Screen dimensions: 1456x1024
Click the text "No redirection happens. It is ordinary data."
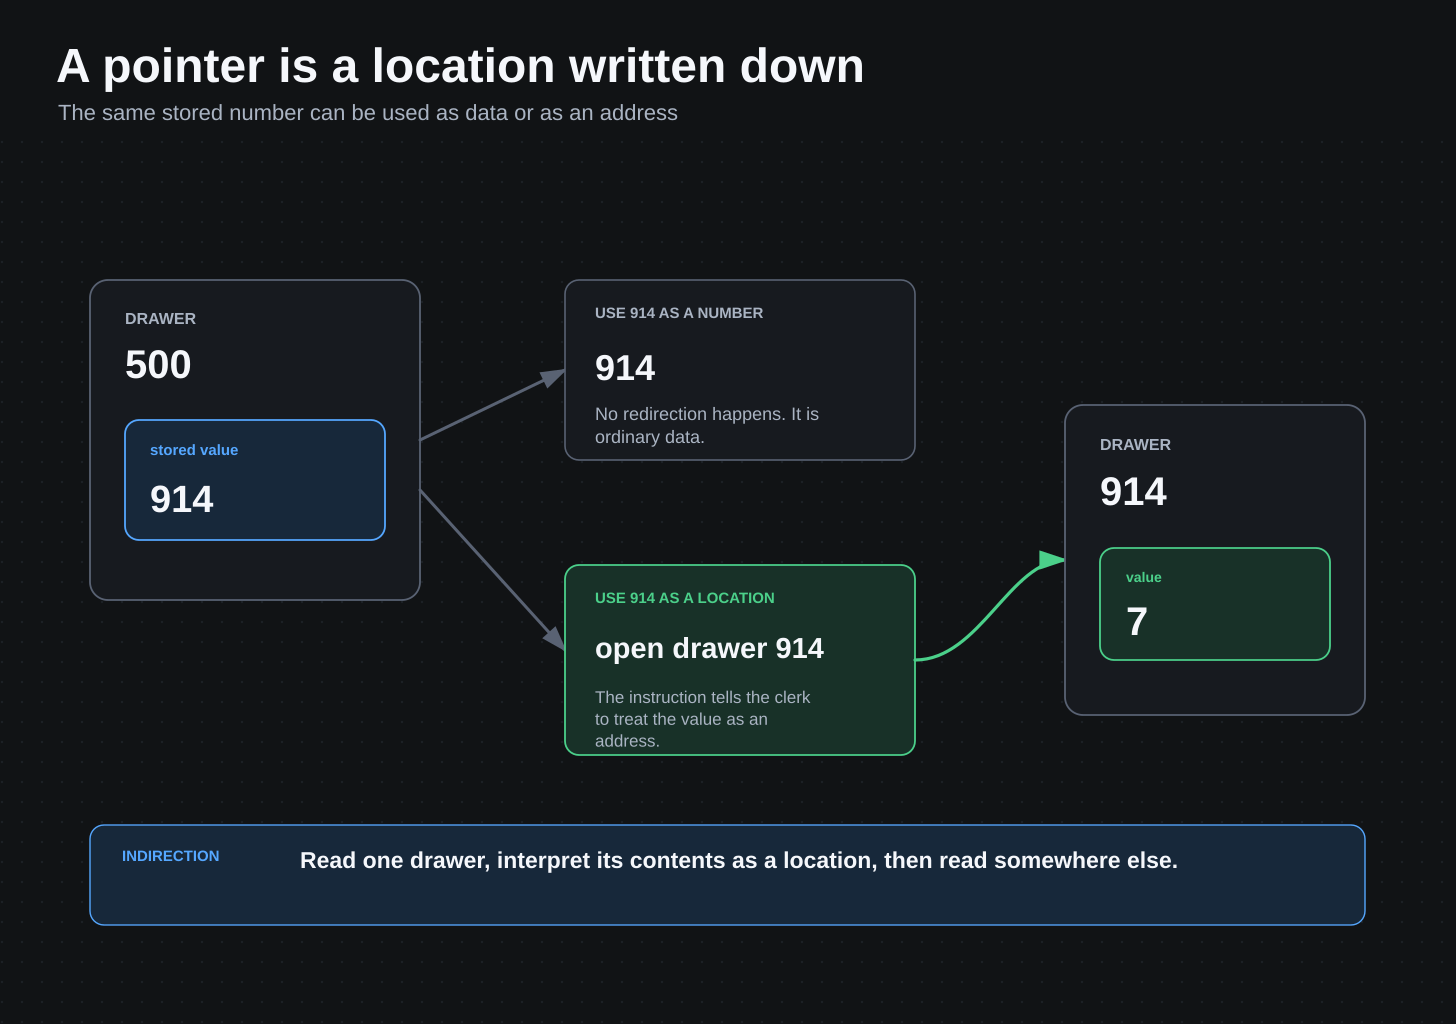click(707, 425)
